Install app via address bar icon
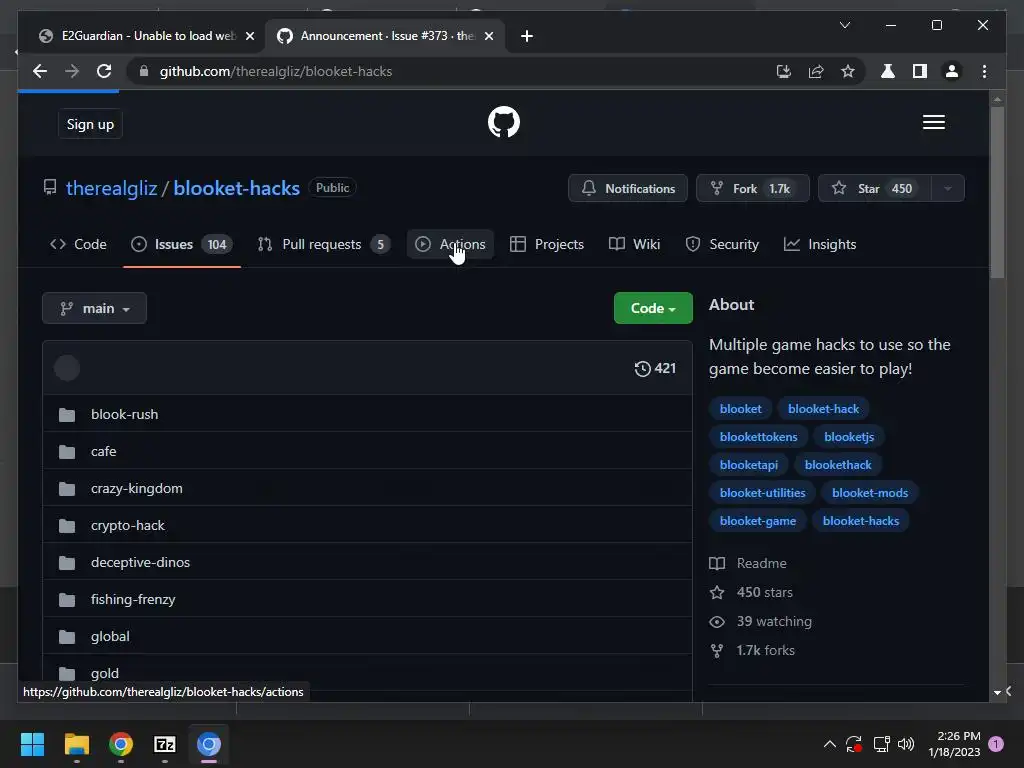Screen dimensions: 1024x768 784,71
